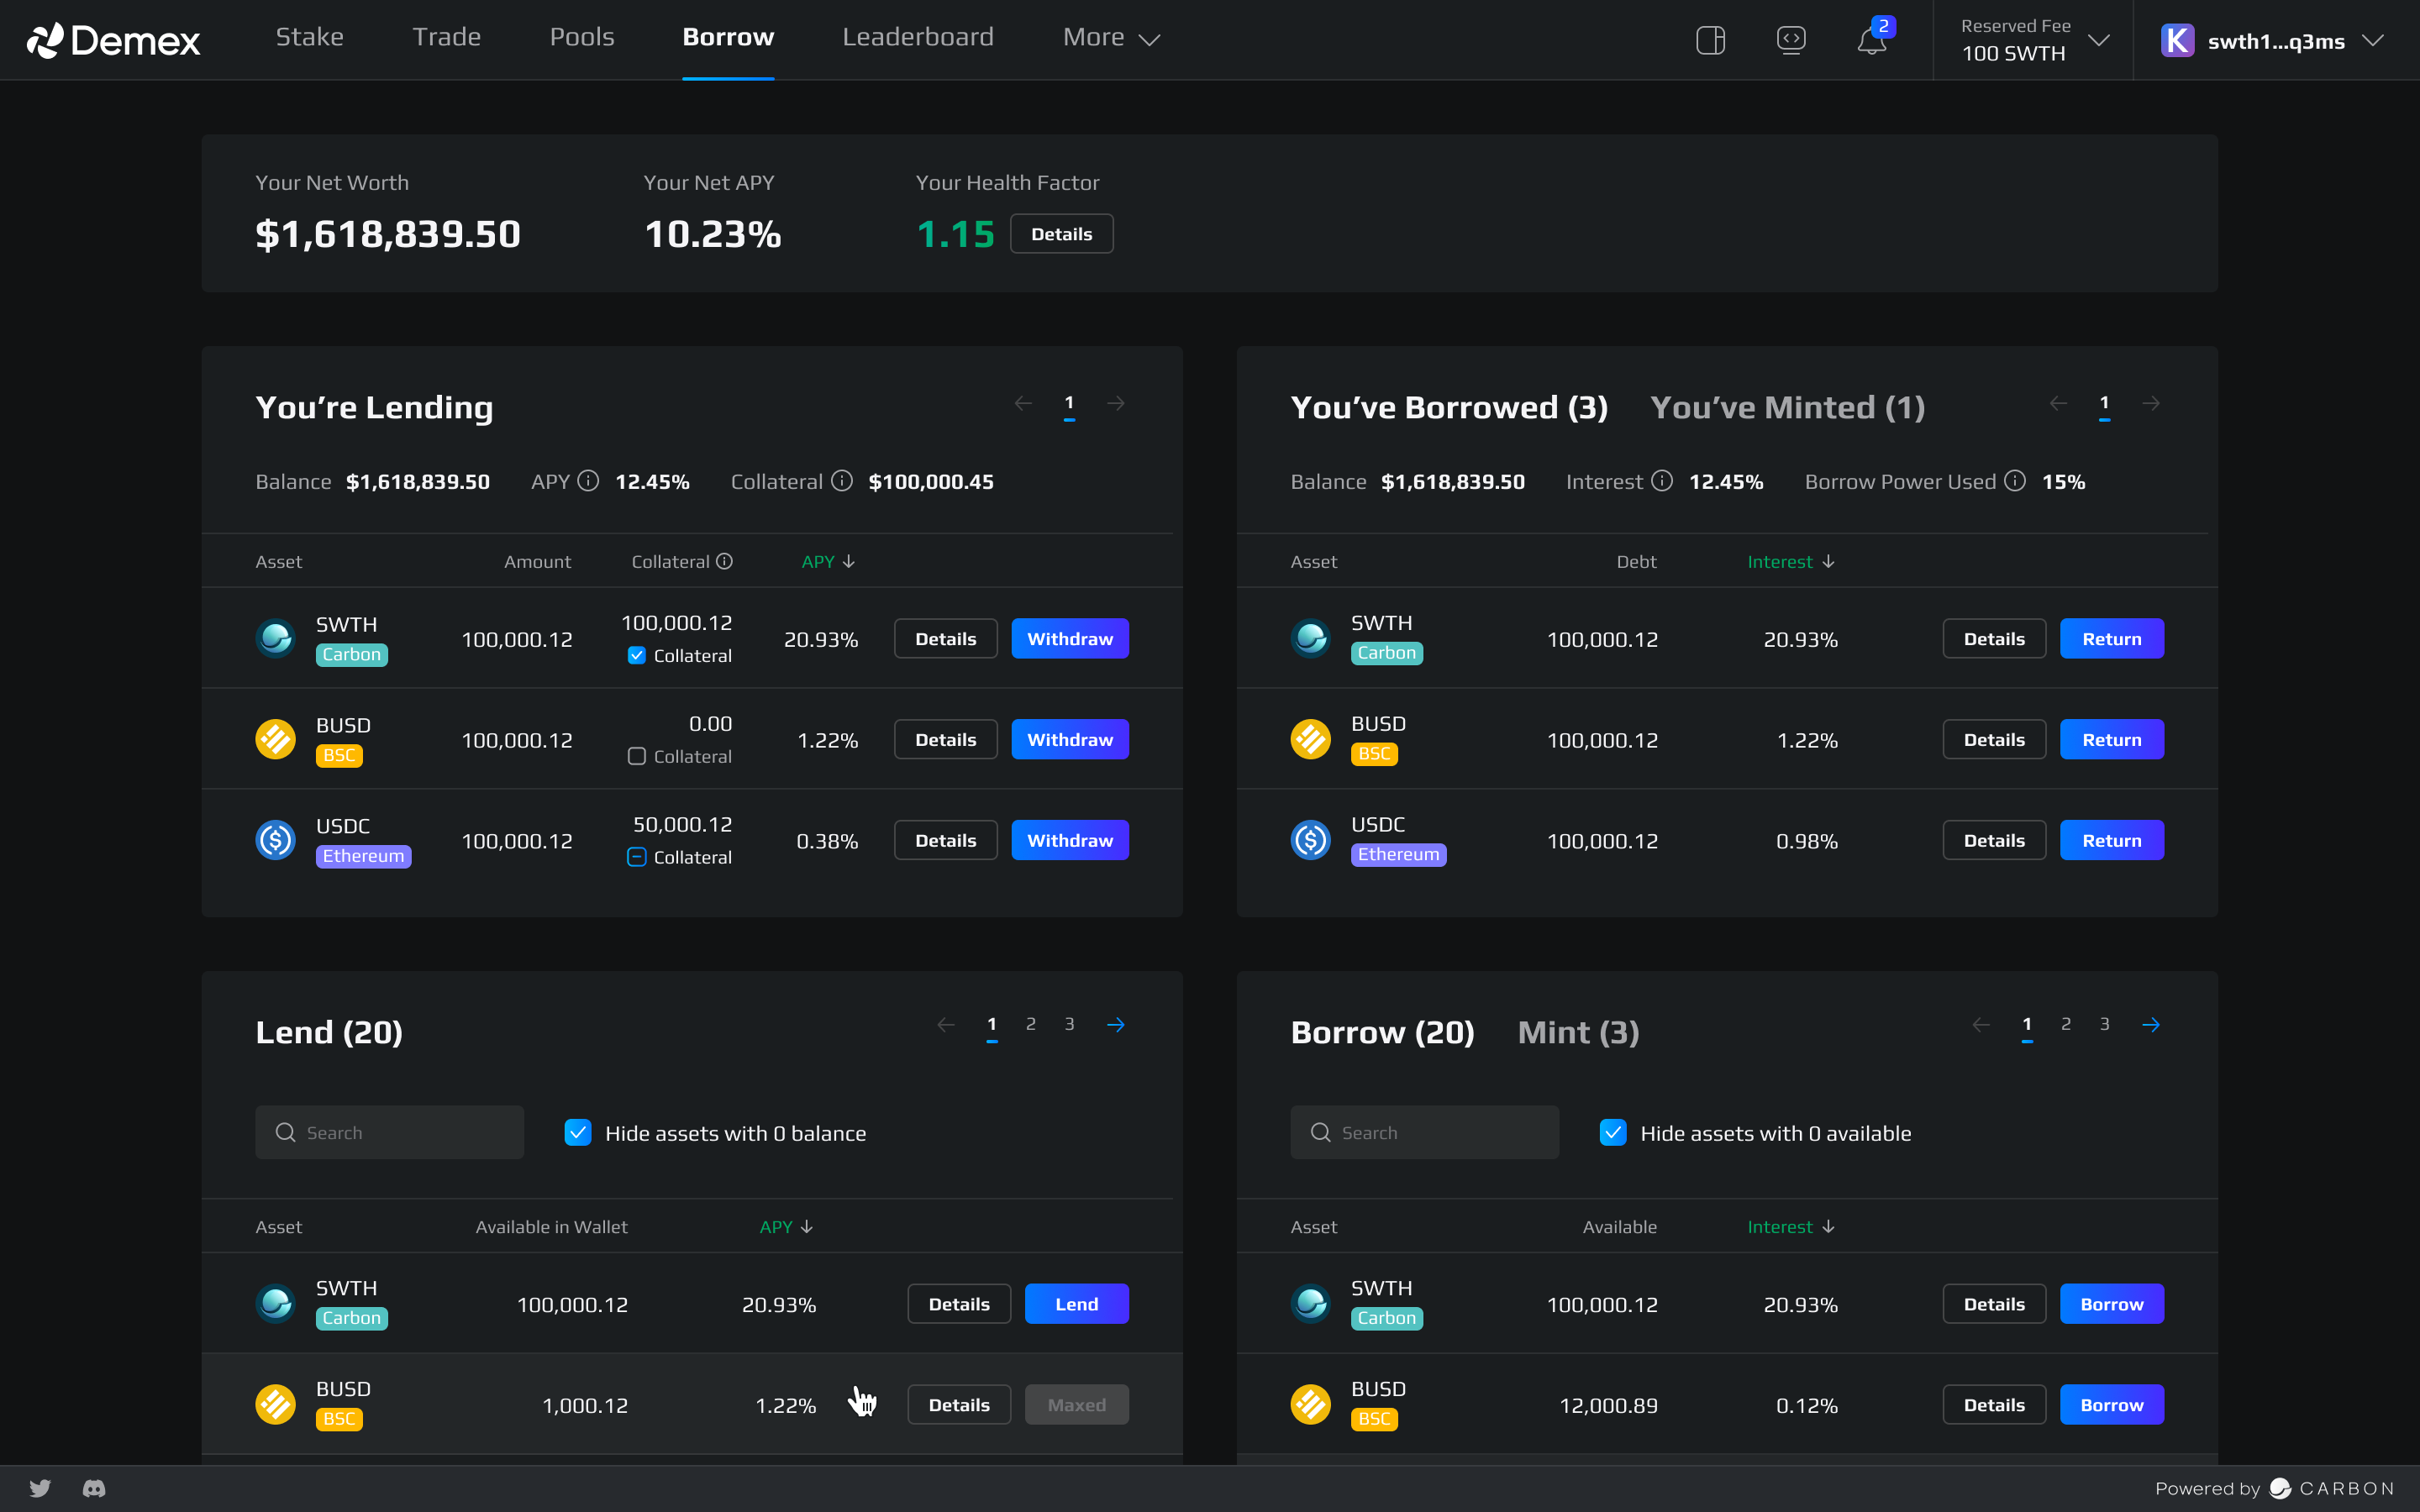Show the lending Collateral summary info icon
The image size is (2420, 1512).
tap(842, 481)
